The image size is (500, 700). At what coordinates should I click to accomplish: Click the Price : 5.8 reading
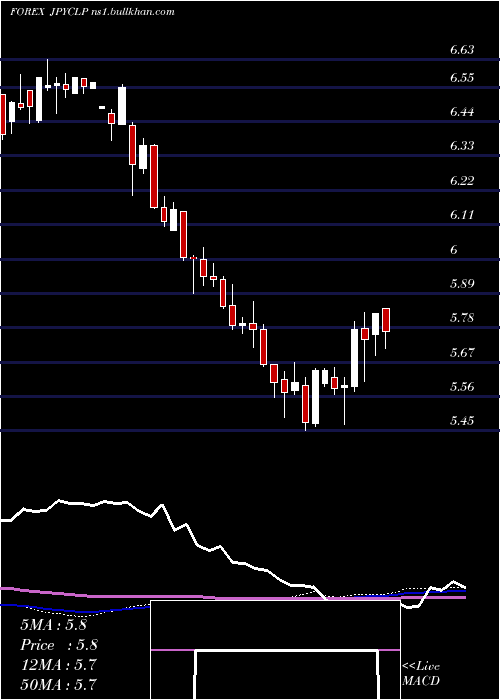(x=59, y=645)
